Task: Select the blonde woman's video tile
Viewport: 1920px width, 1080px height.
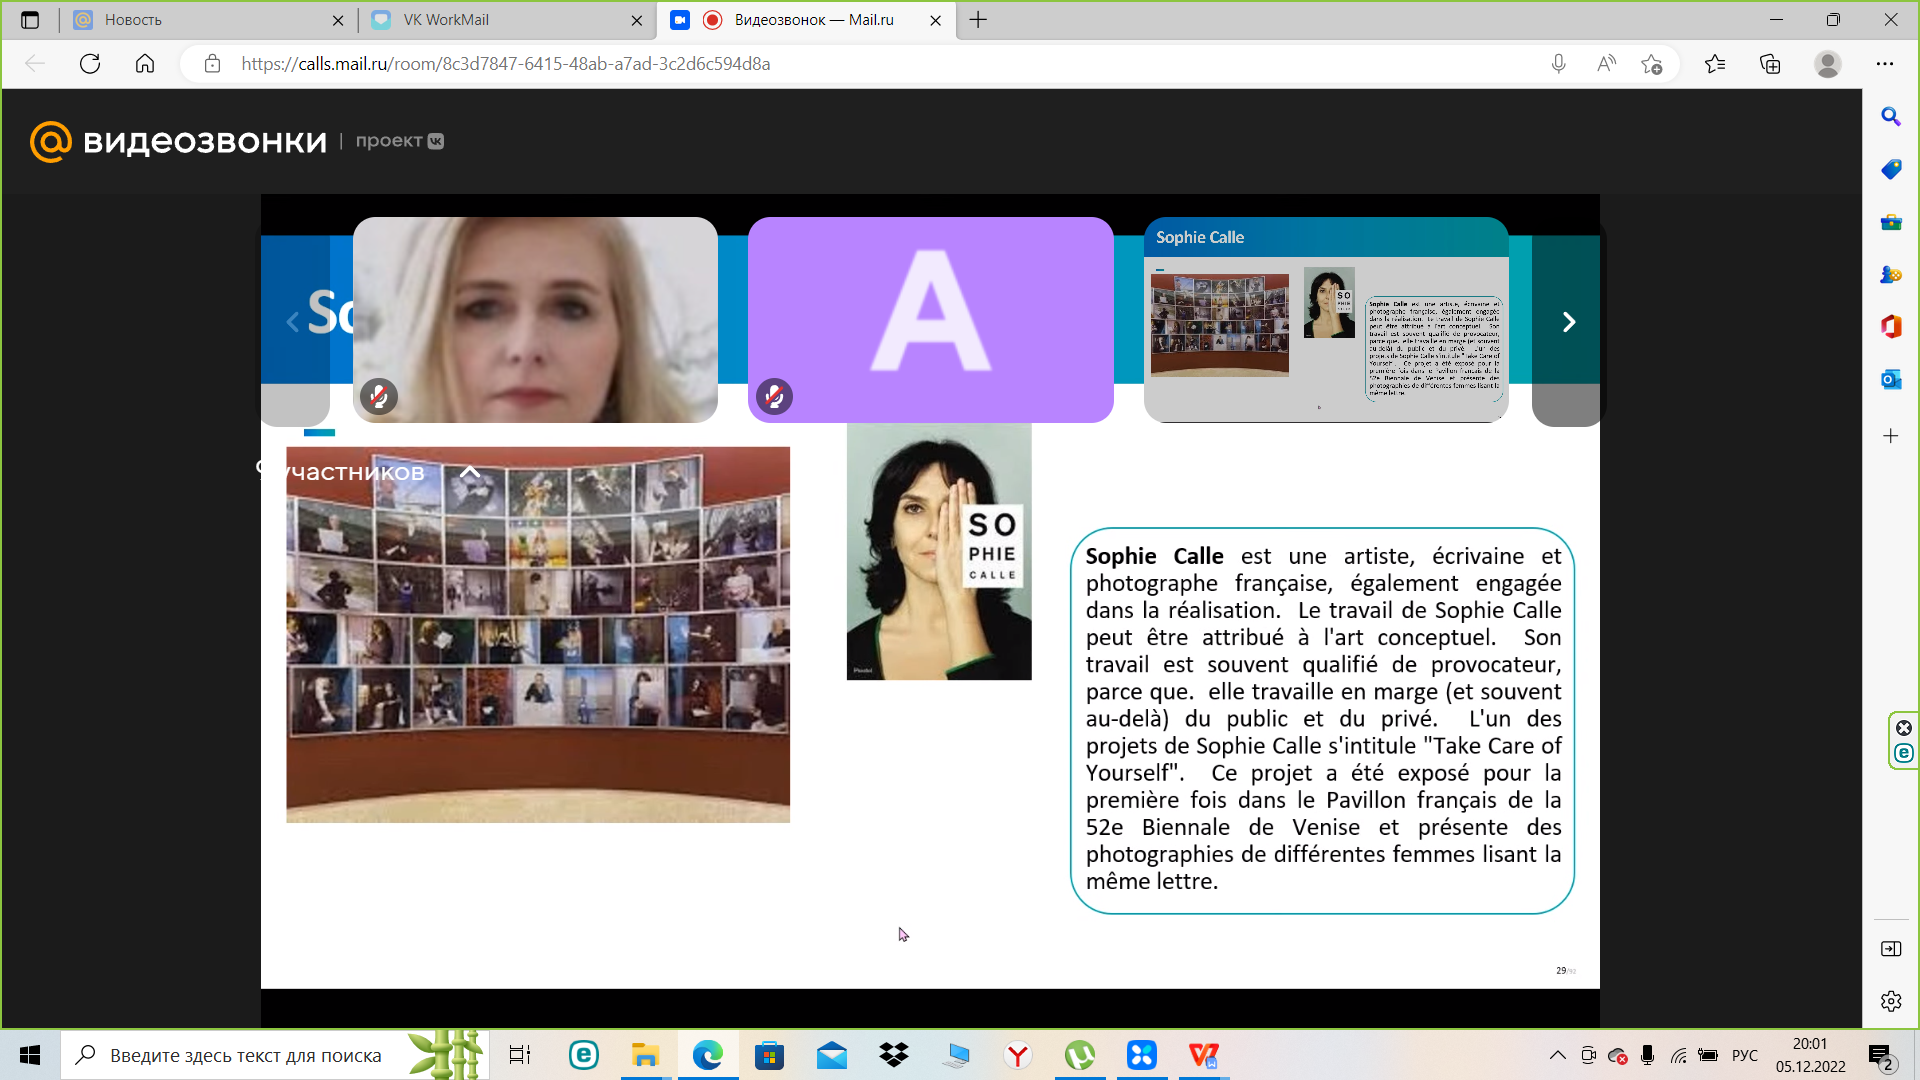Action: click(535, 320)
